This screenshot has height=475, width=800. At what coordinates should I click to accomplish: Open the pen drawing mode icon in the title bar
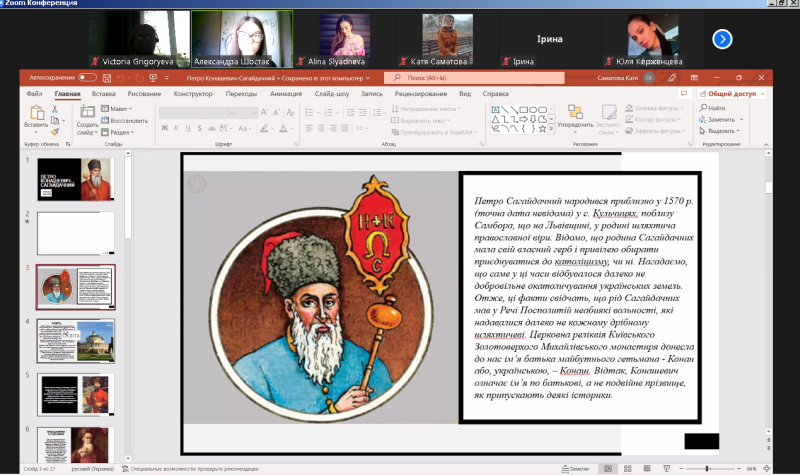[672, 78]
